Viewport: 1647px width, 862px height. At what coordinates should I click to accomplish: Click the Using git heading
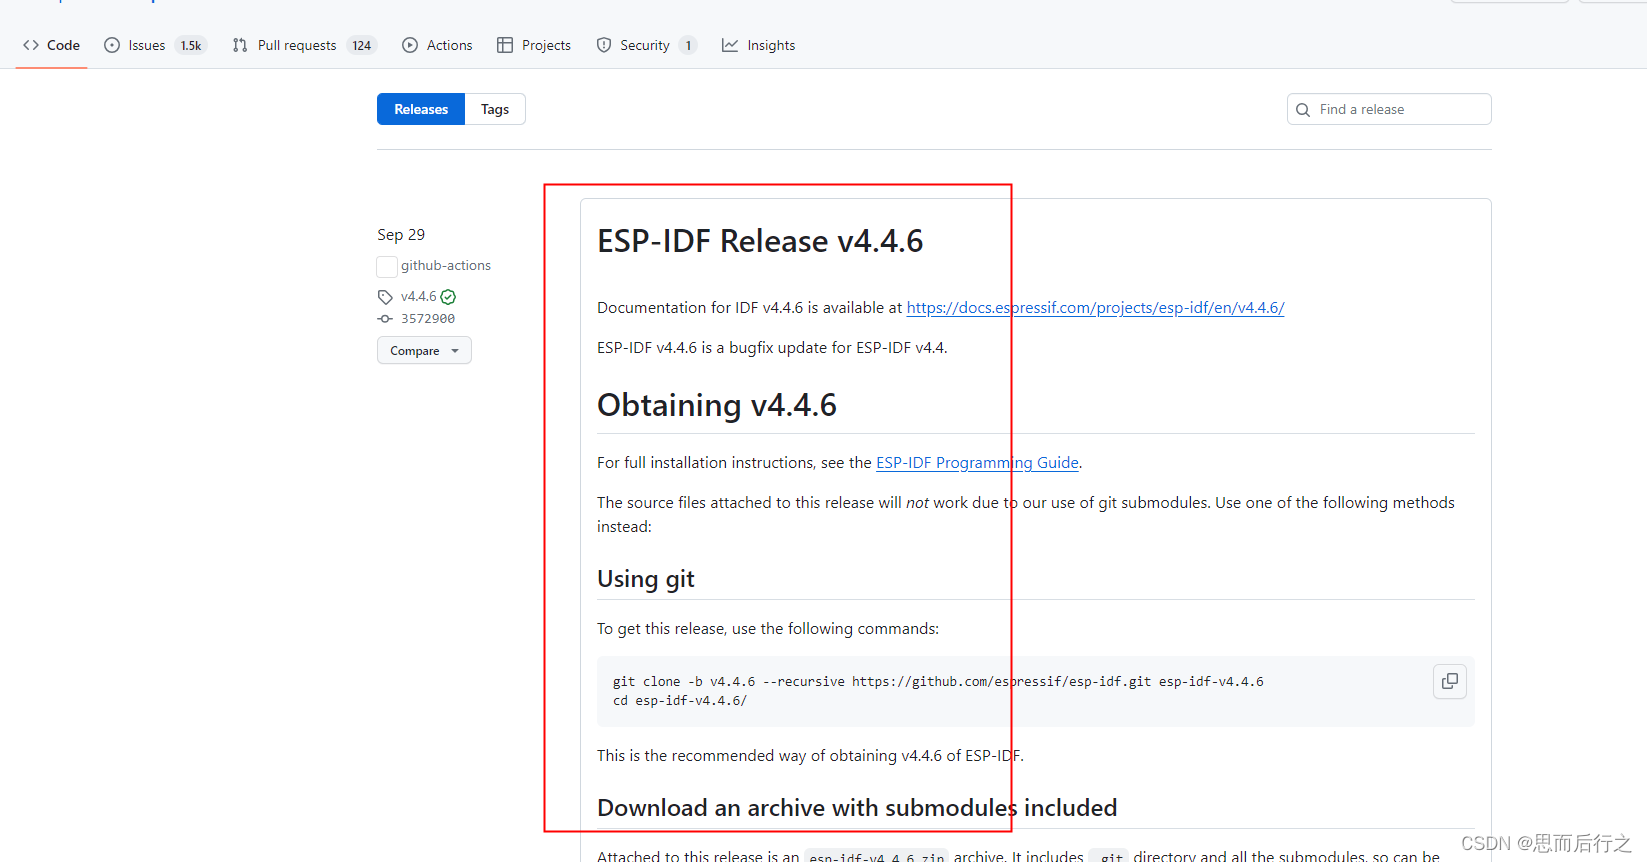click(646, 579)
